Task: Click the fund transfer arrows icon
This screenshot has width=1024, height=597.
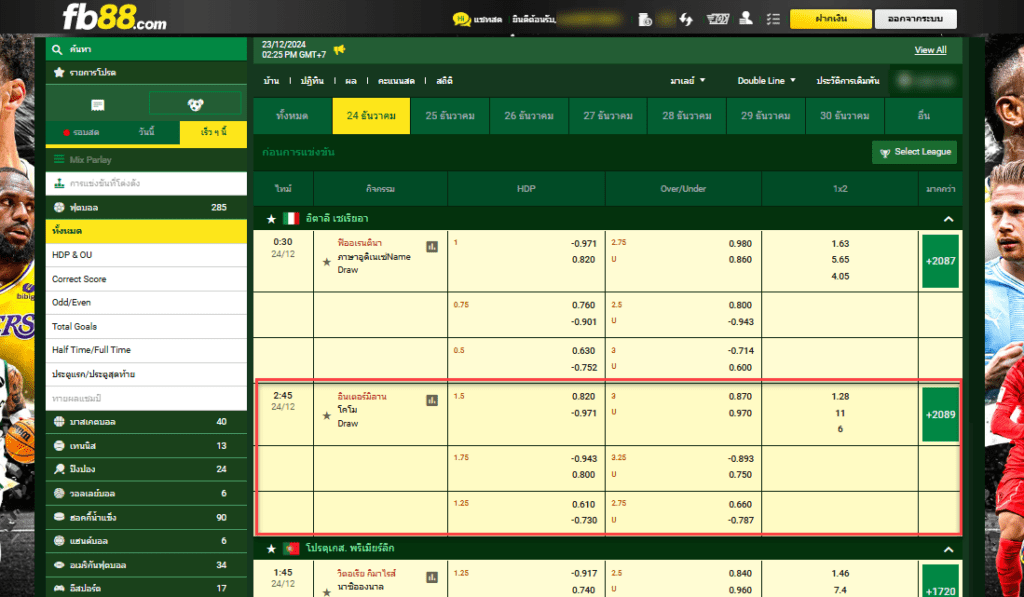Action: (686, 19)
